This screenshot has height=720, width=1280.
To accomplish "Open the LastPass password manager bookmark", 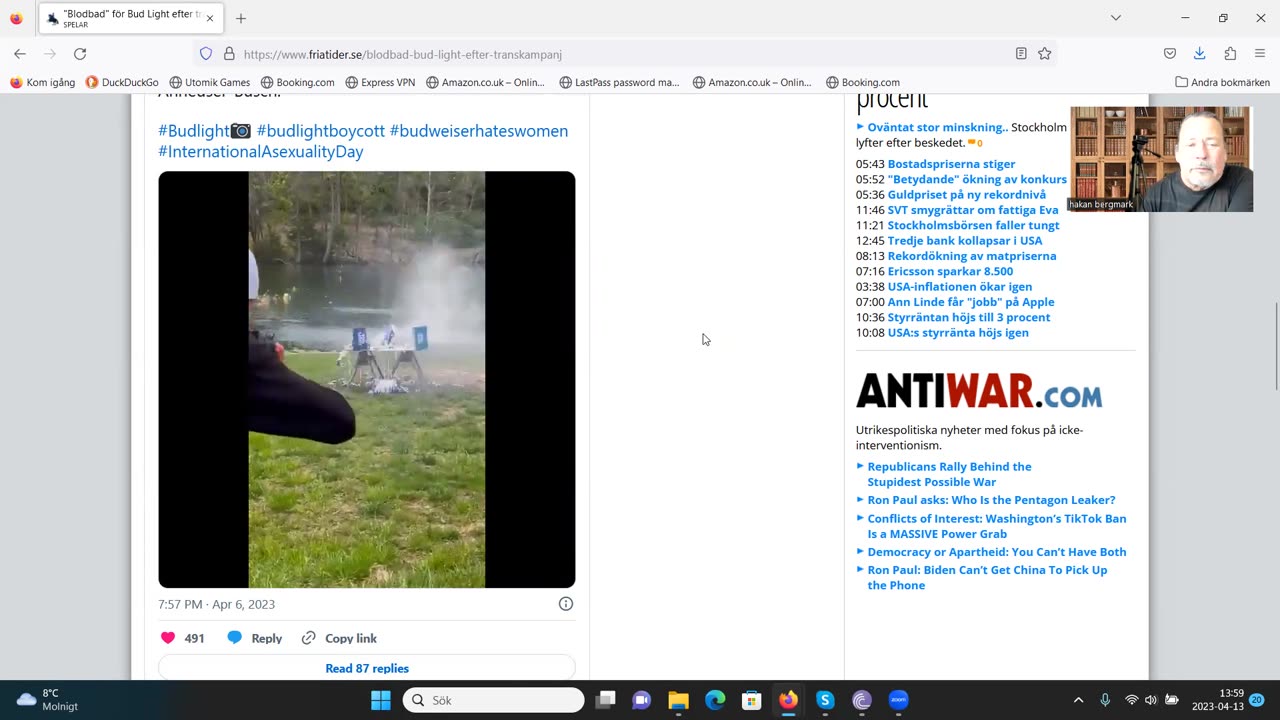I will point(620,82).
